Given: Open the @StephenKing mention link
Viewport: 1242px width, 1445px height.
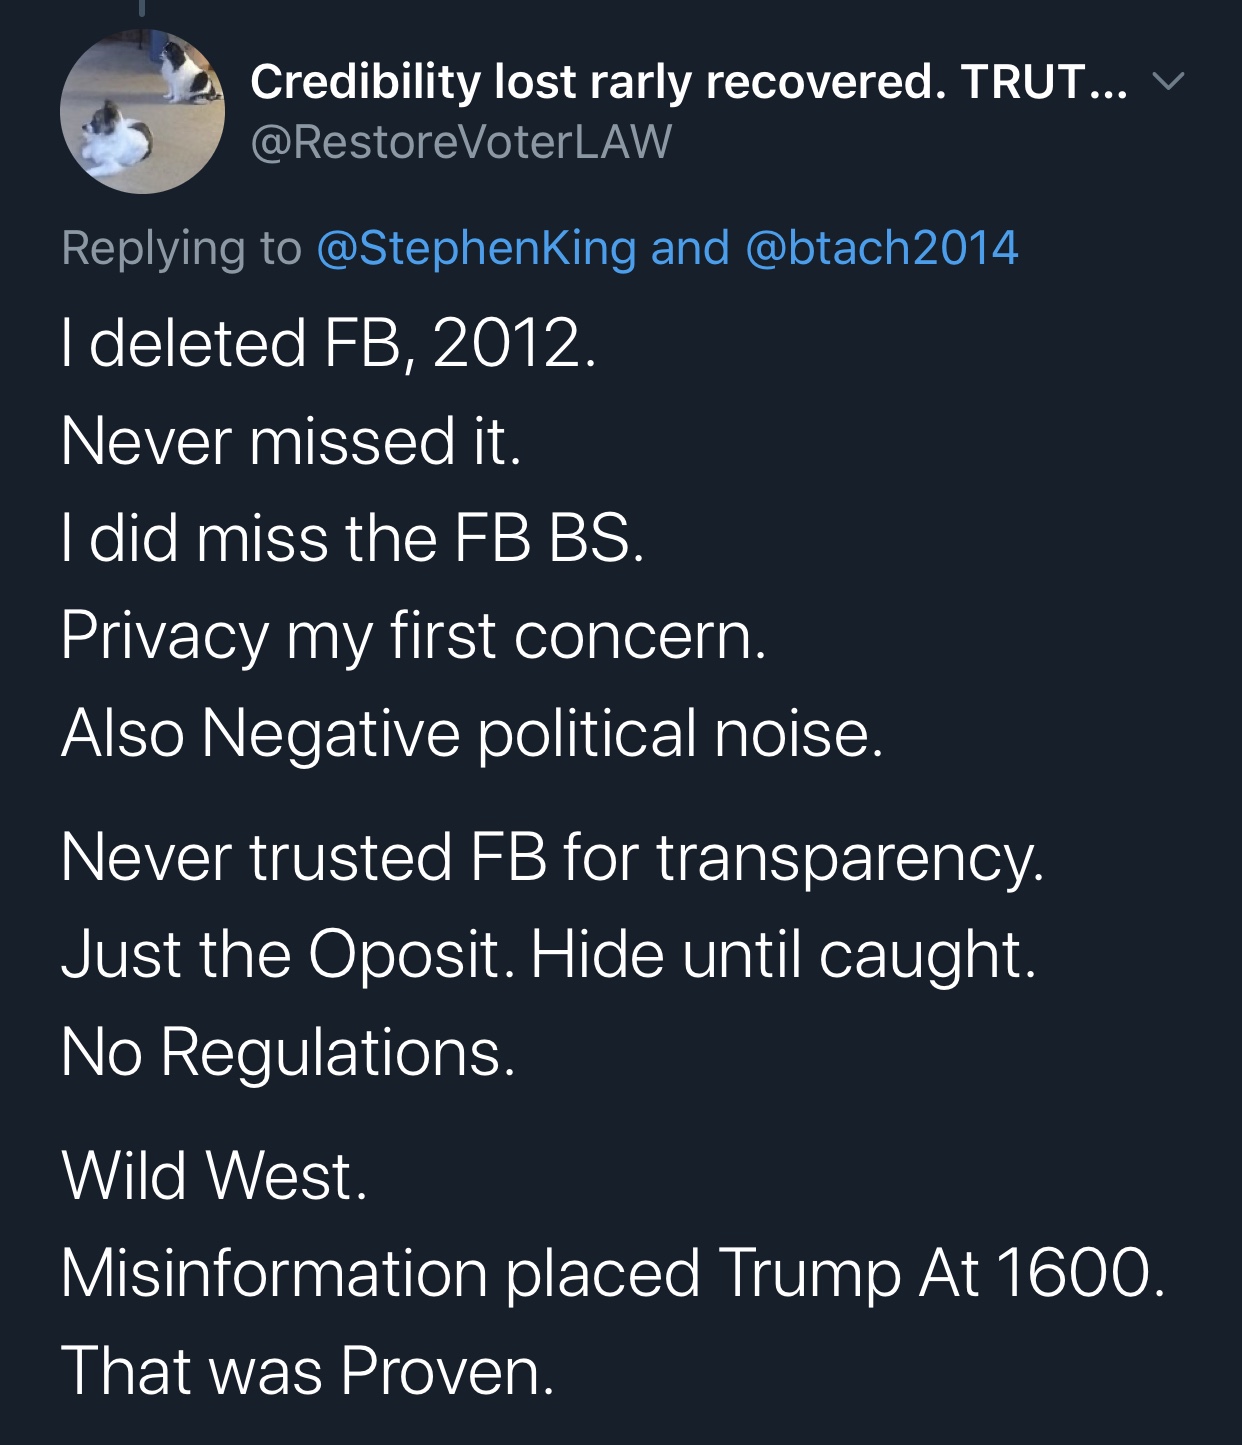Looking at the screenshot, I should tap(476, 248).
